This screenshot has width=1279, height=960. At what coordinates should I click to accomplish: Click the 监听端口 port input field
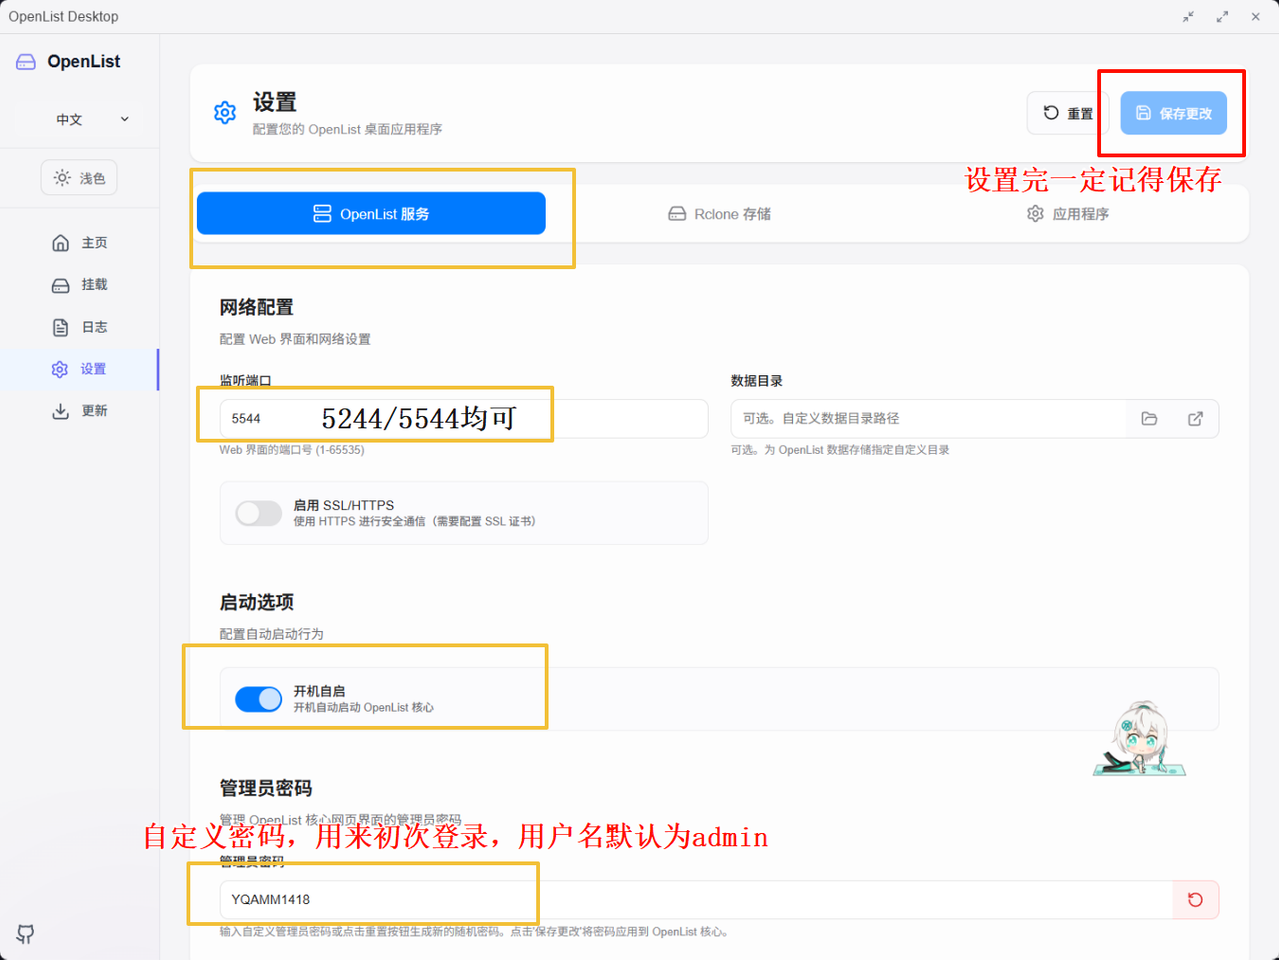click(464, 418)
